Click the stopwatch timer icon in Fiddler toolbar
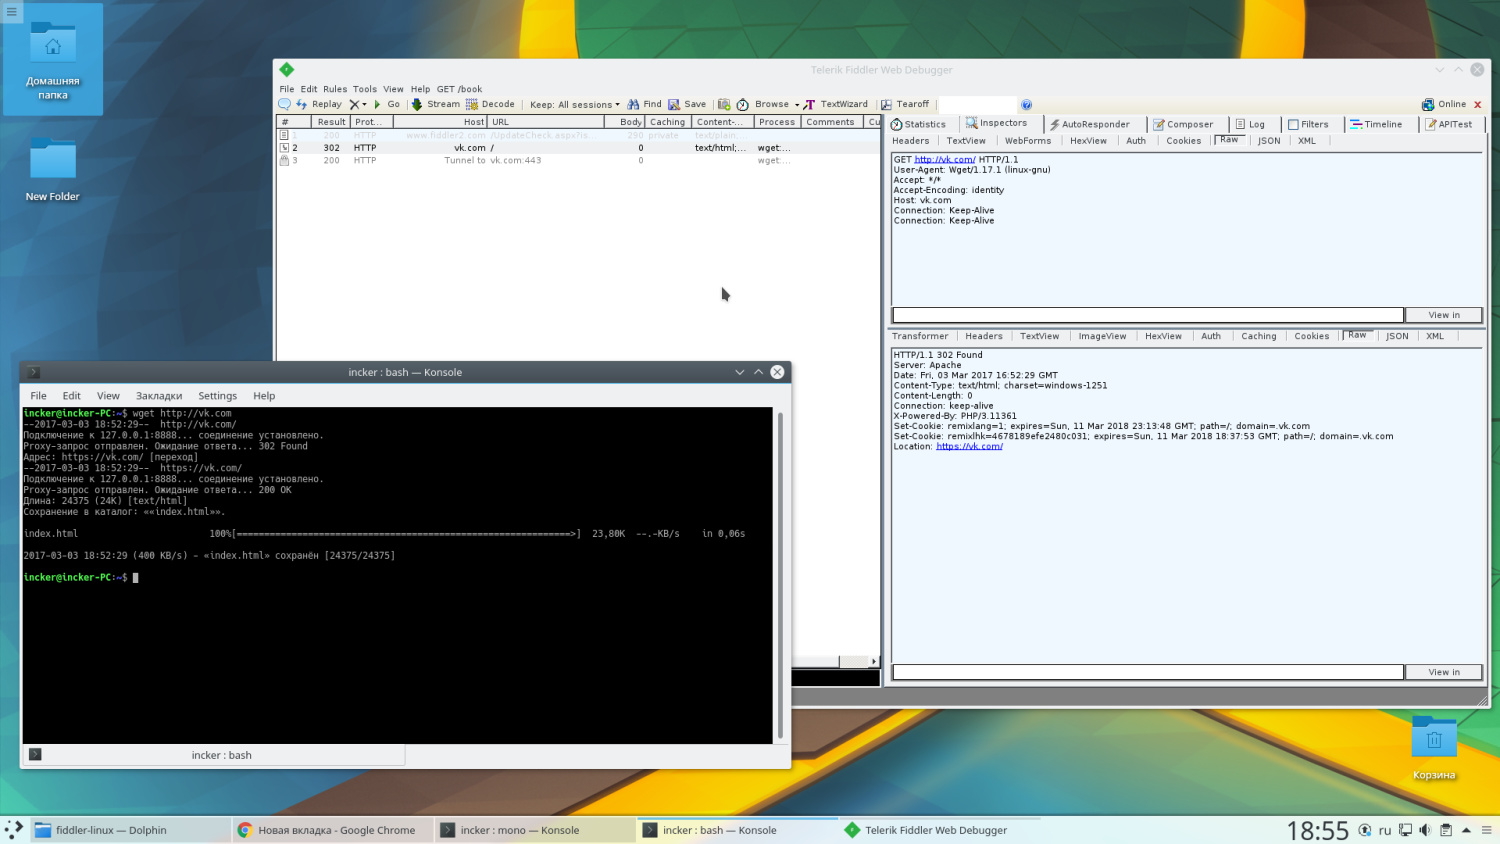This screenshot has height=844, width=1500. pyautogui.click(x=743, y=104)
